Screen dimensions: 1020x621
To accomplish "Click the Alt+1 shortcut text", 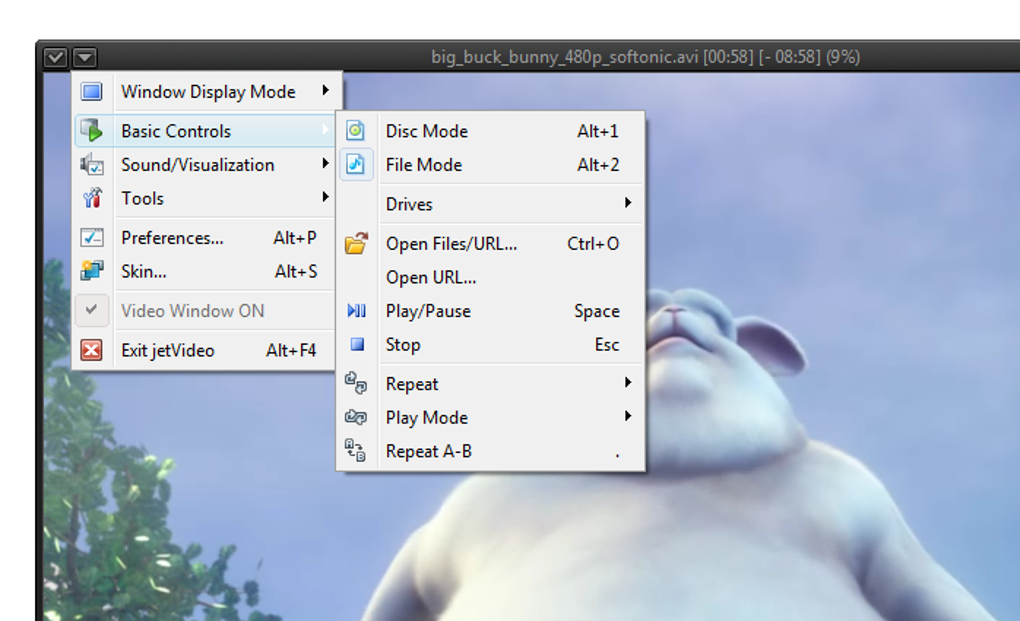I will coord(597,131).
